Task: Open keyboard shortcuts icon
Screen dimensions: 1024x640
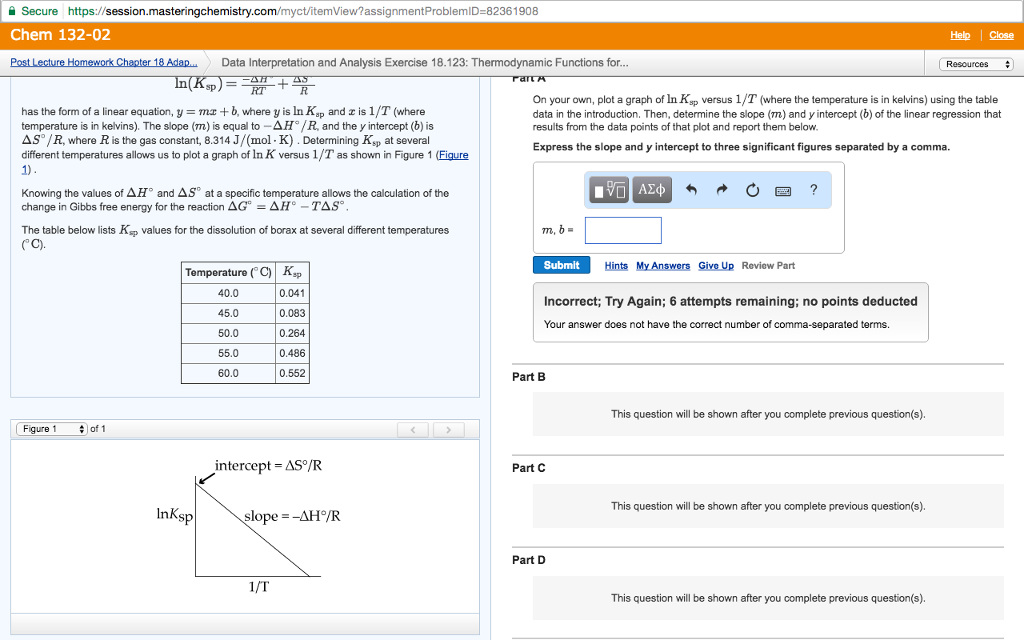Action: (x=784, y=190)
